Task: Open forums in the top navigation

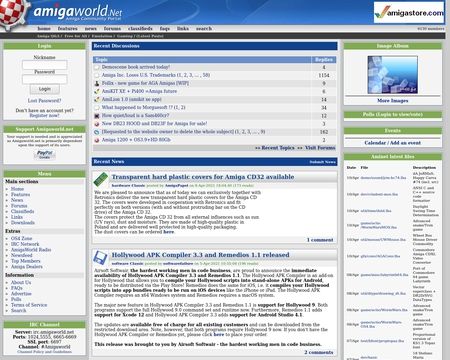Action: [112, 29]
